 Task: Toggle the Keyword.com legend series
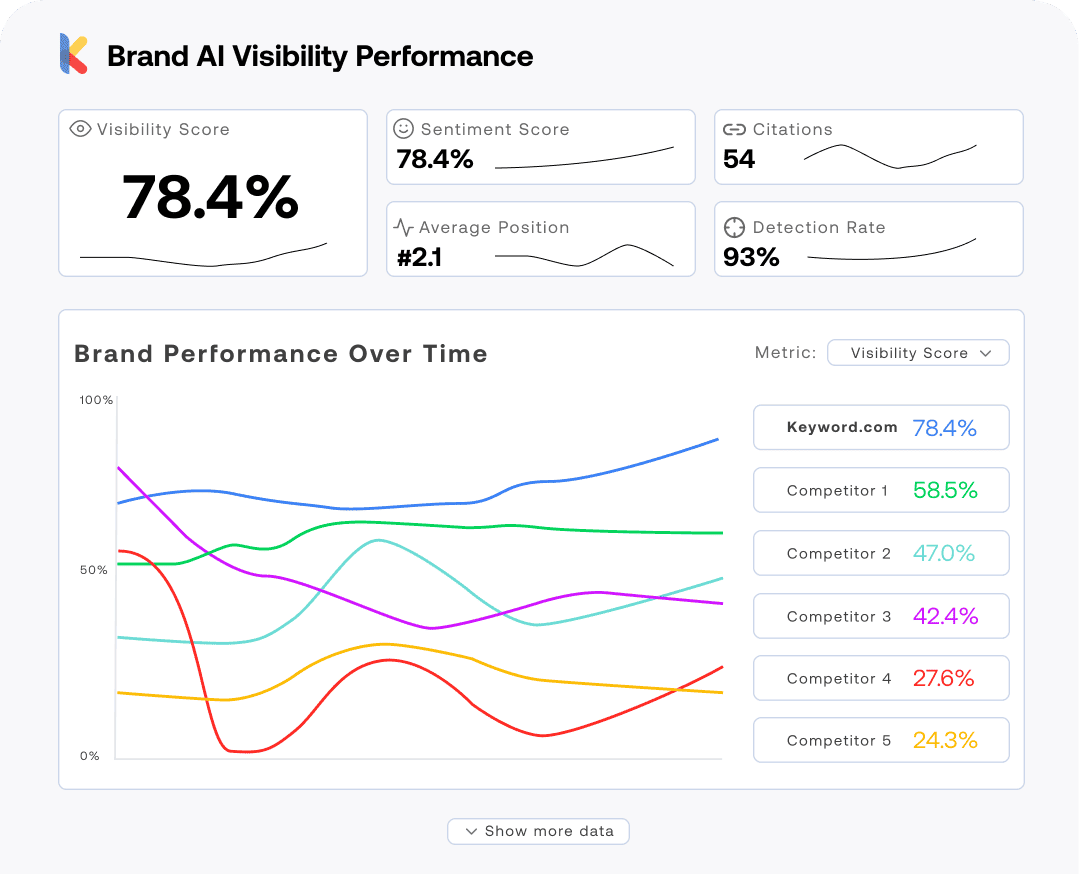(x=881, y=428)
